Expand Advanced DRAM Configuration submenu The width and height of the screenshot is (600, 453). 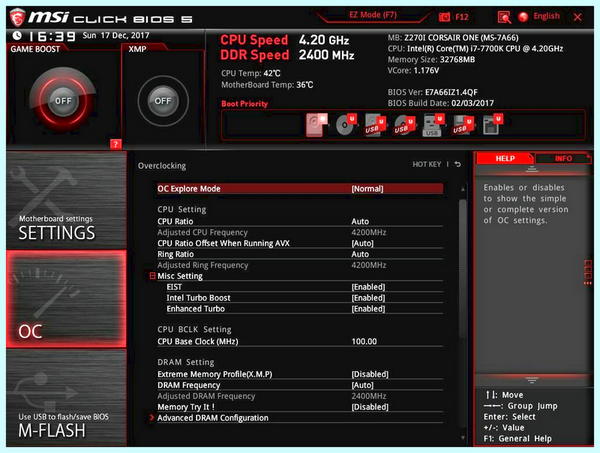[300, 418]
